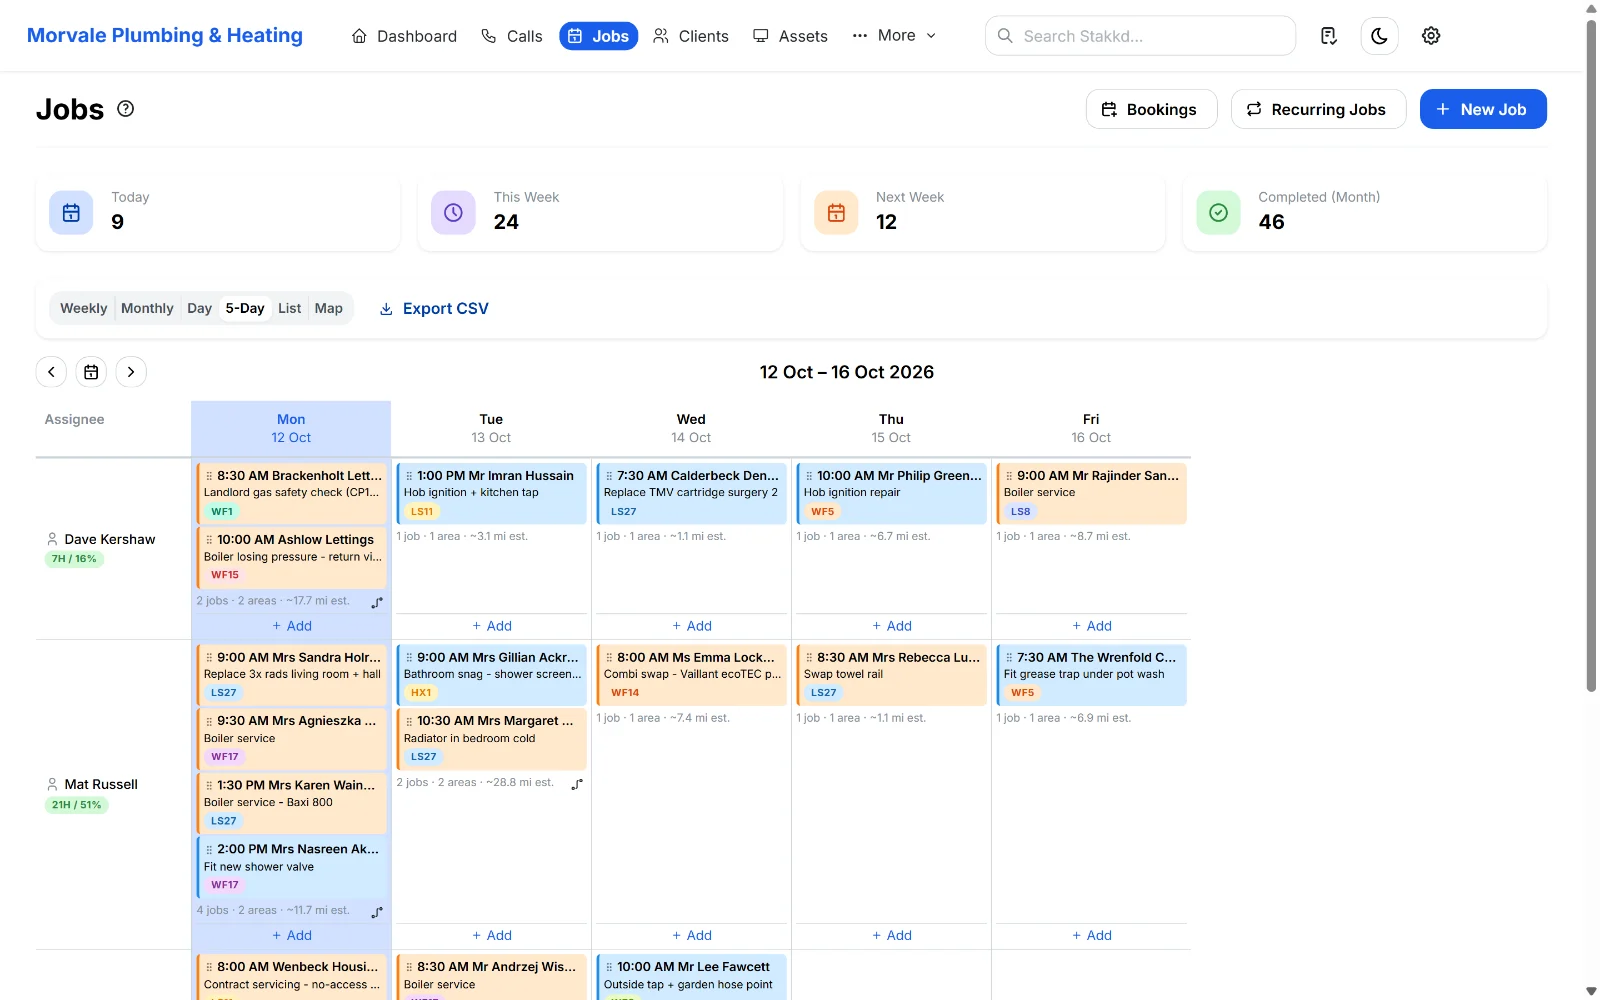Click route icon in Mat Russell Tuesday cell
The image size is (1600, 1000).
pos(577,785)
